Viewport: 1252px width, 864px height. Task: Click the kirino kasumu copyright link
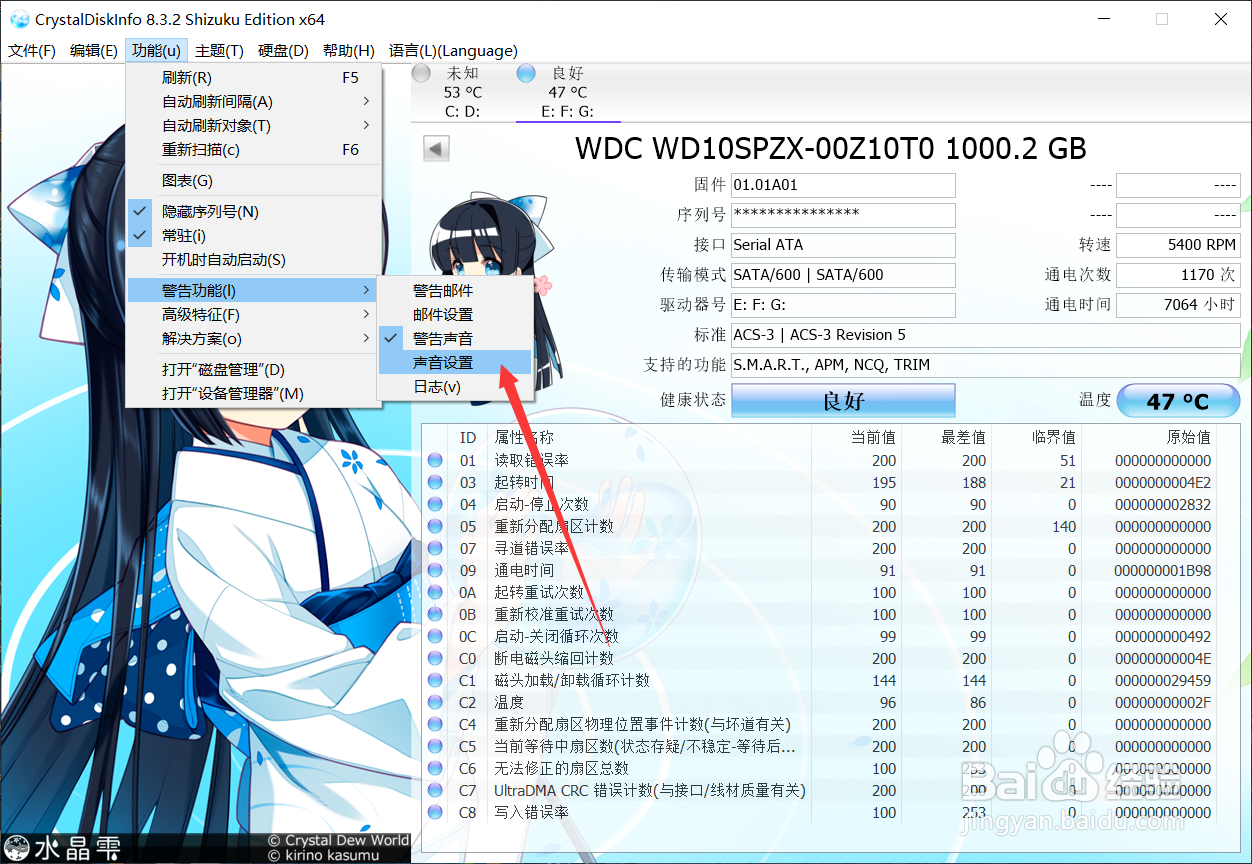point(324,855)
